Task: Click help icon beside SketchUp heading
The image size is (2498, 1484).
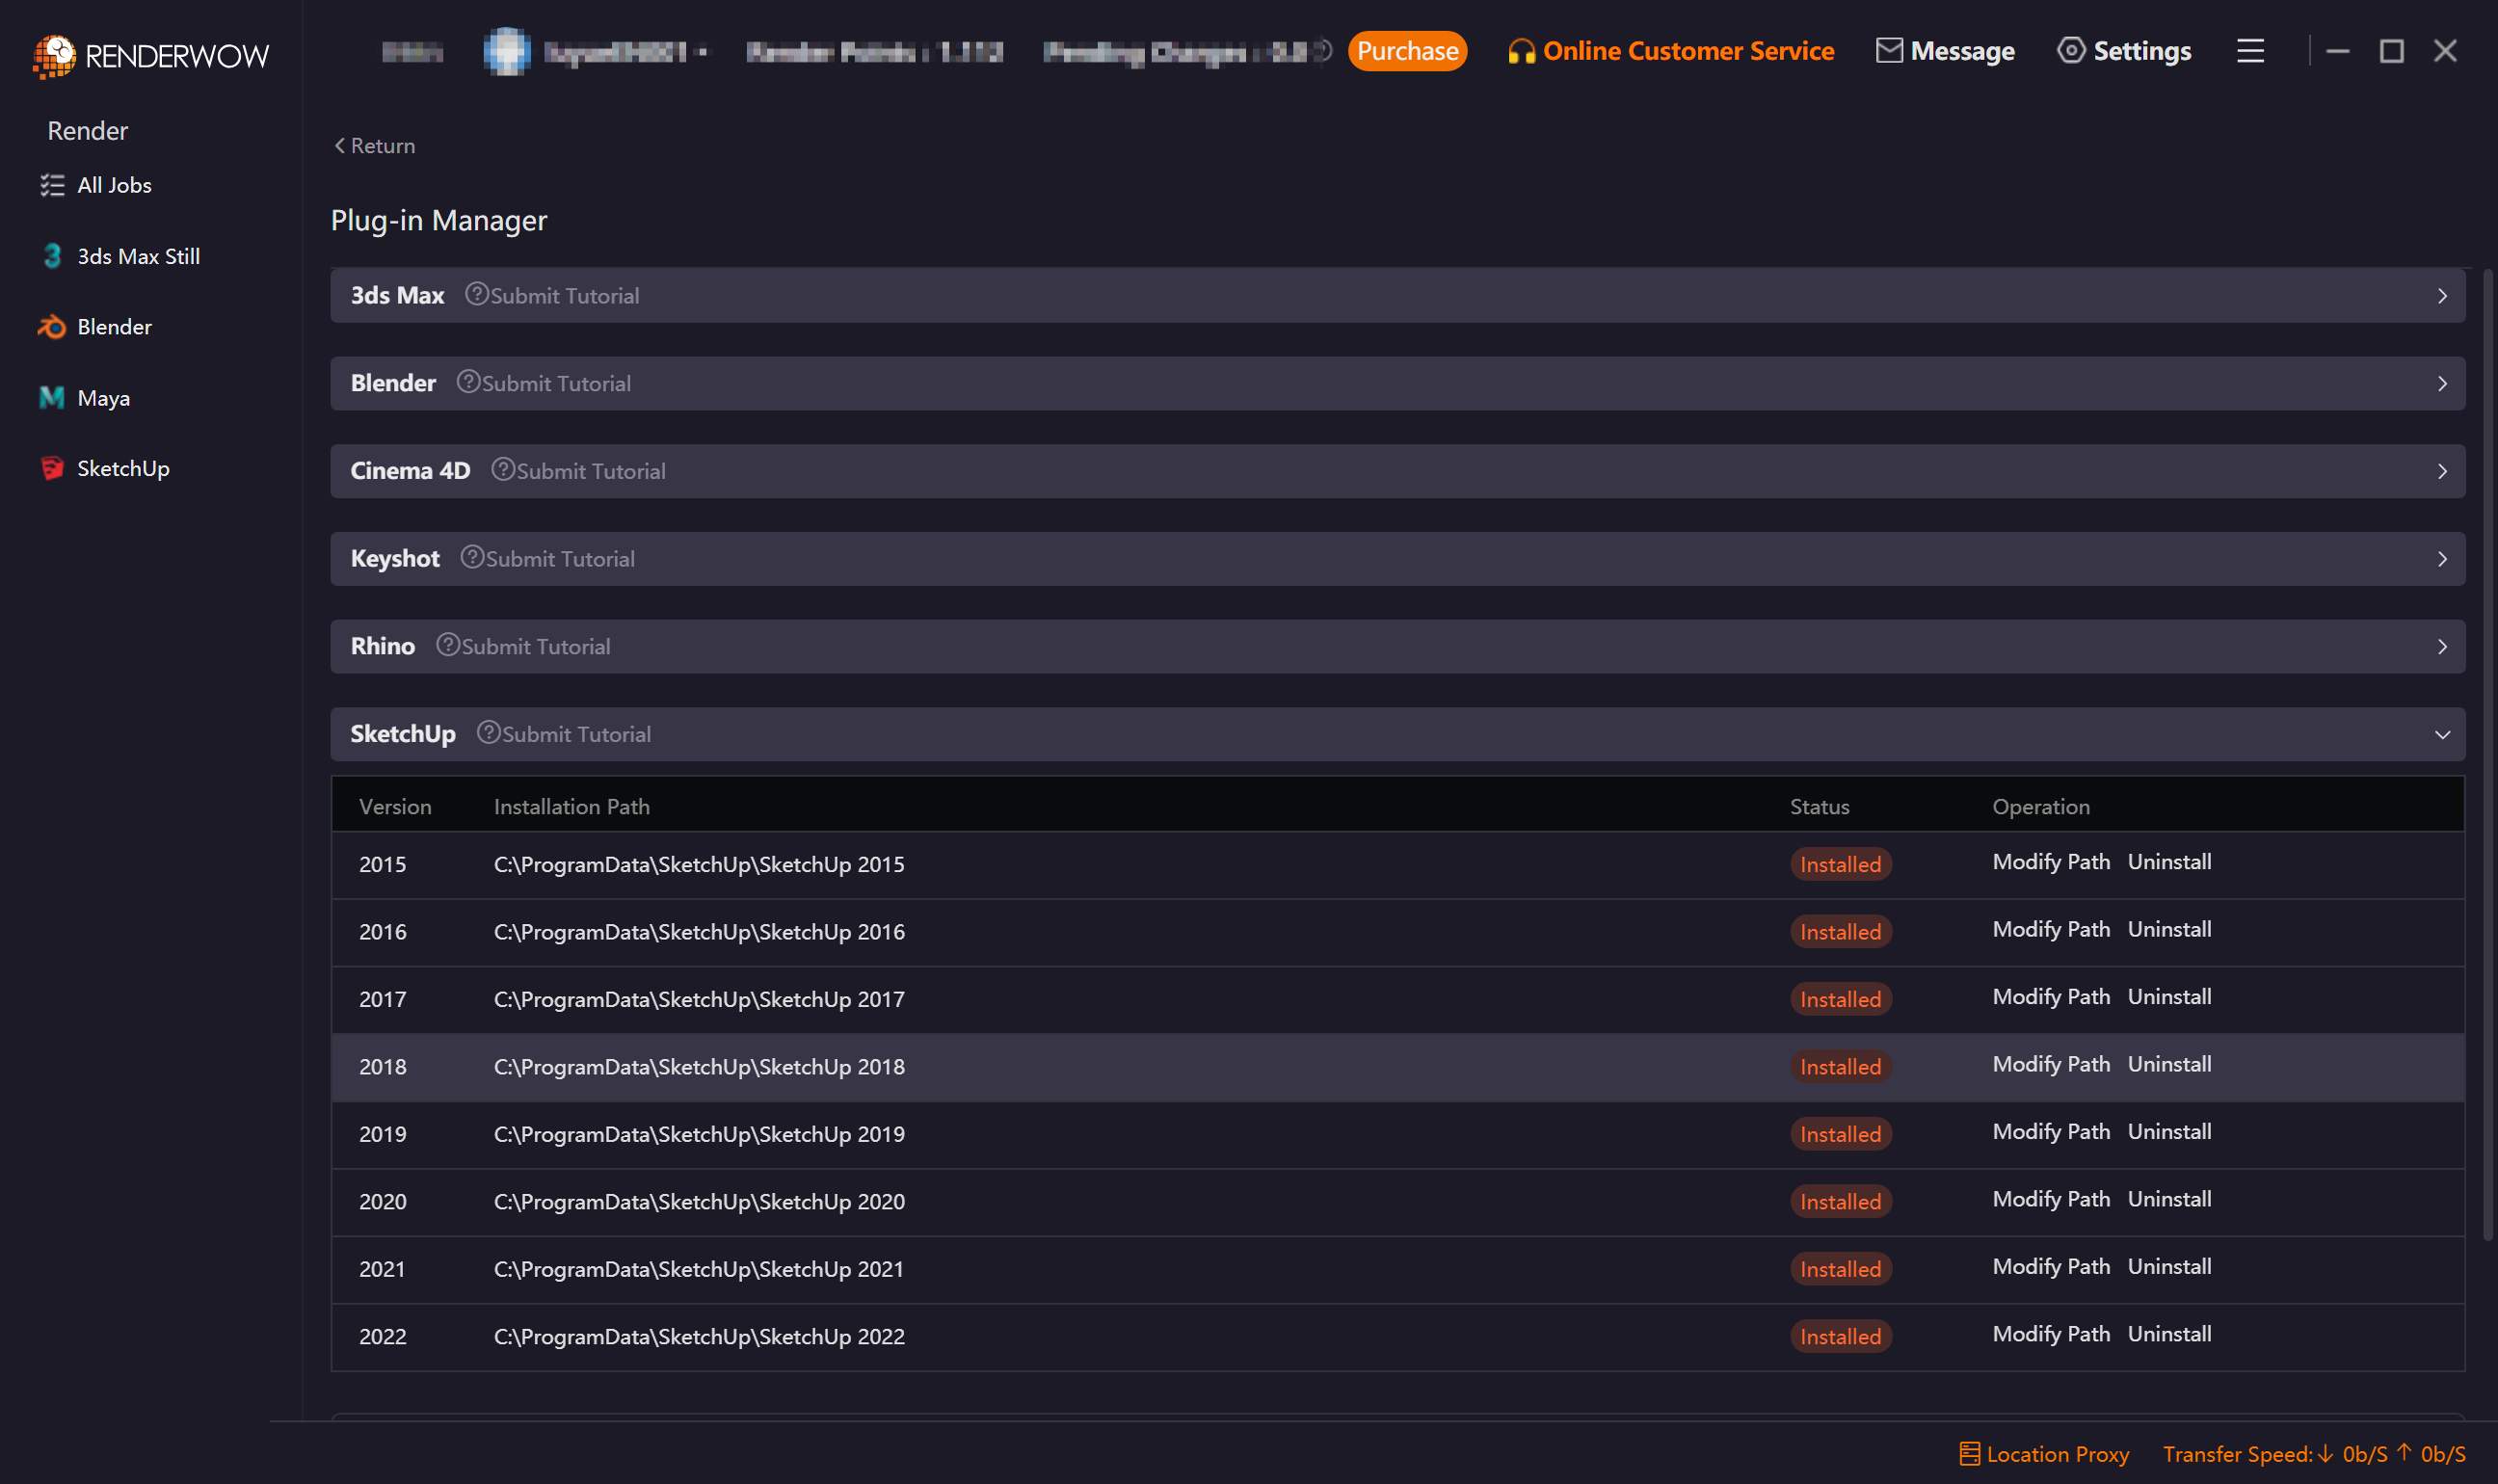Action: tap(488, 732)
